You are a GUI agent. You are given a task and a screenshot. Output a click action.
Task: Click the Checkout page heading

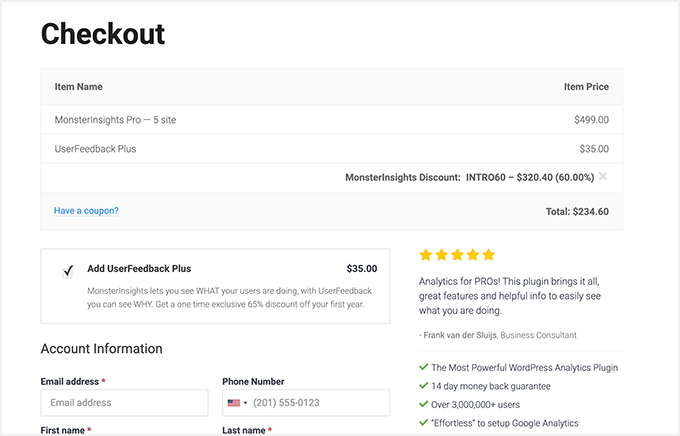point(103,34)
